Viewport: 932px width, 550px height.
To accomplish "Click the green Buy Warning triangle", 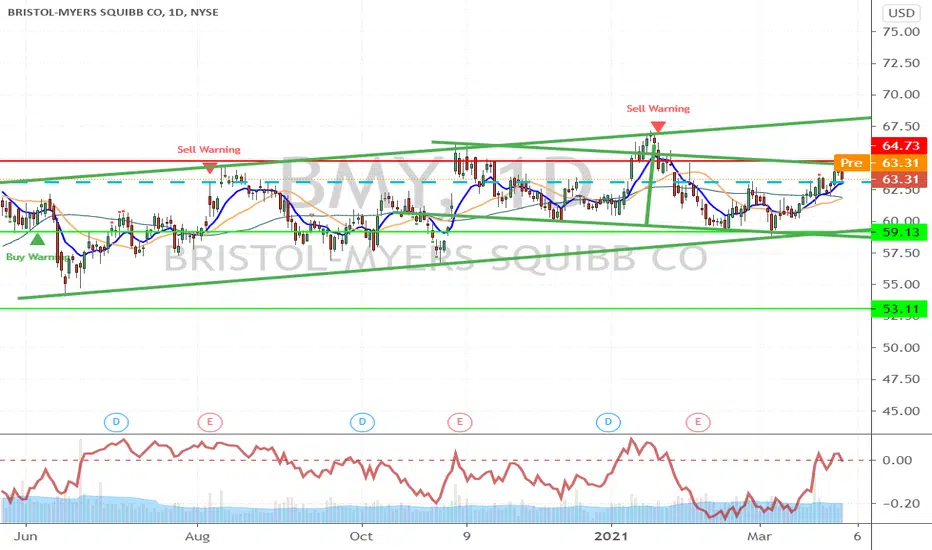I will coord(37,239).
